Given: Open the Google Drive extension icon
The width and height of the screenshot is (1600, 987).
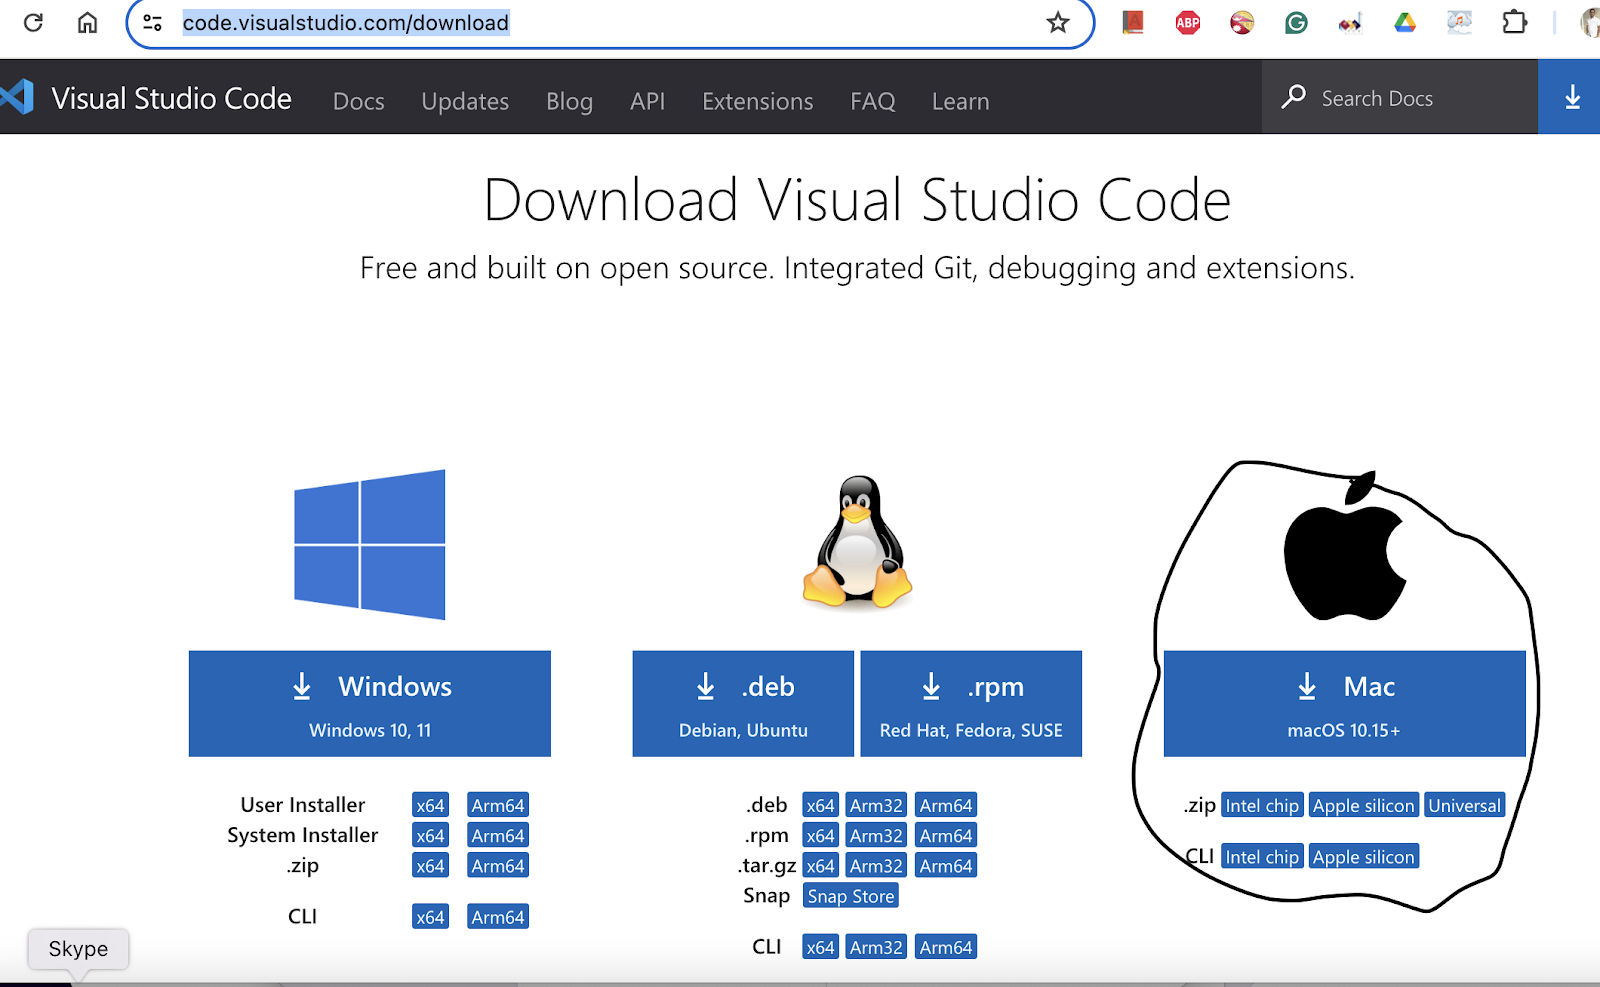Looking at the screenshot, I should (1405, 22).
